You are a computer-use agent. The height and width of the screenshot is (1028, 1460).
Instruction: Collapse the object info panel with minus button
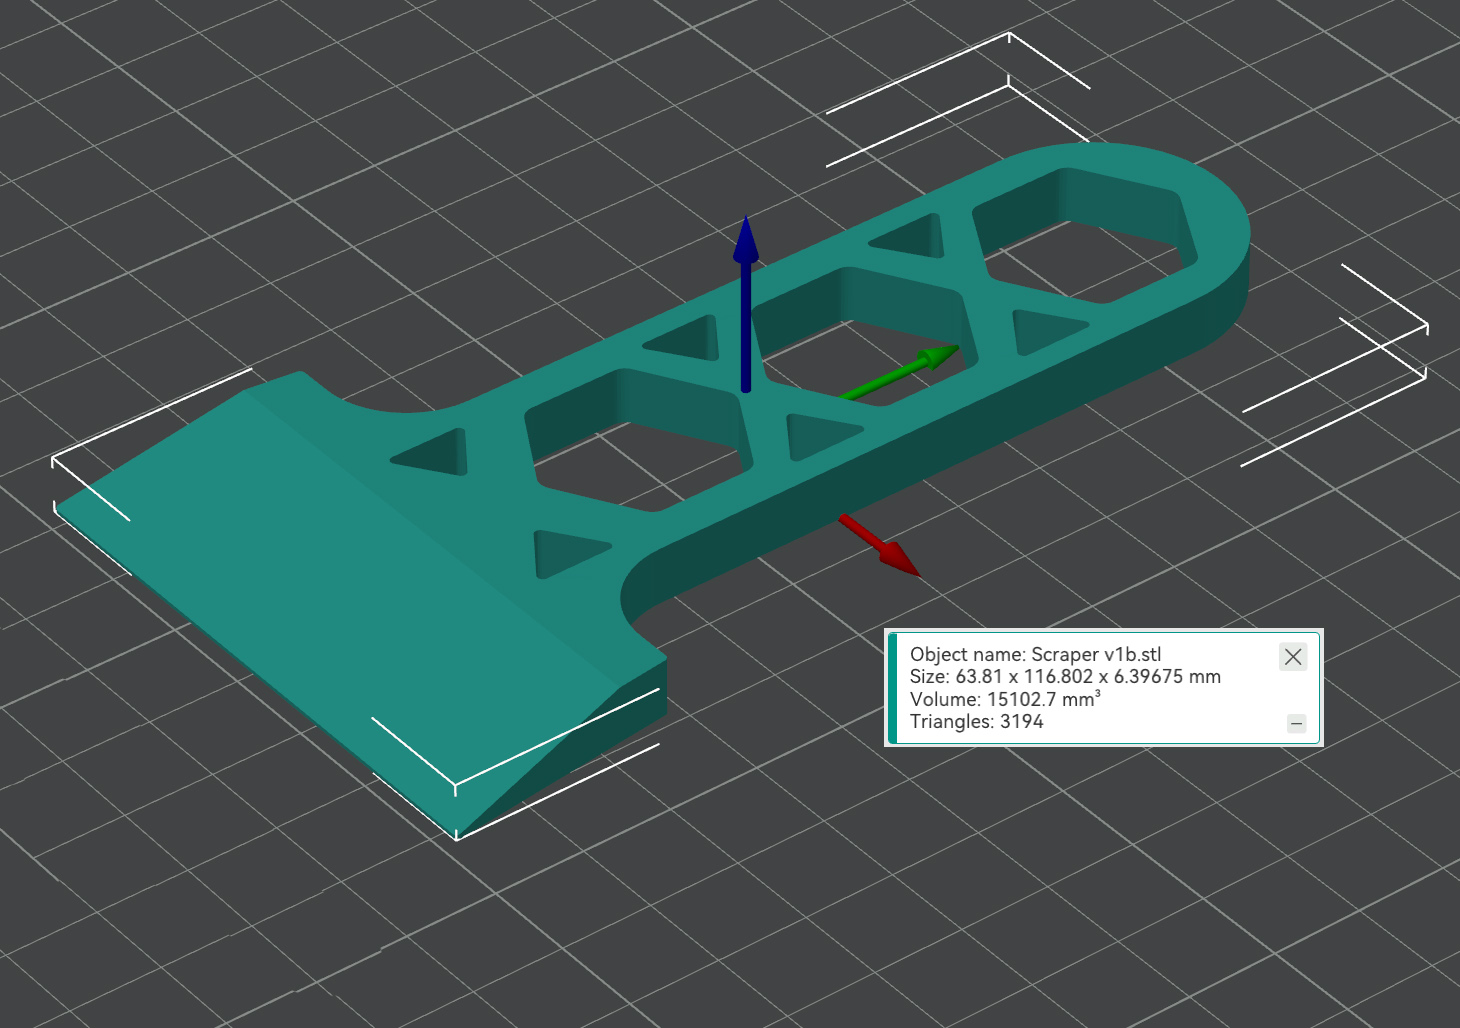[1296, 723]
